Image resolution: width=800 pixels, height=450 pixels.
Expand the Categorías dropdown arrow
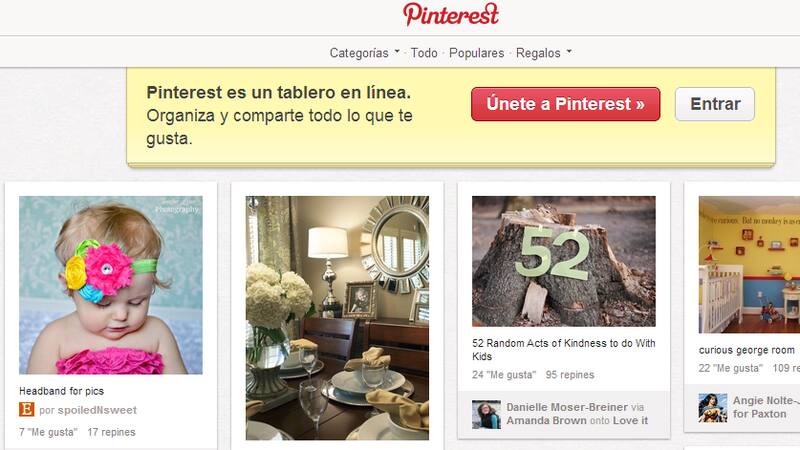(x=397, y=52)
